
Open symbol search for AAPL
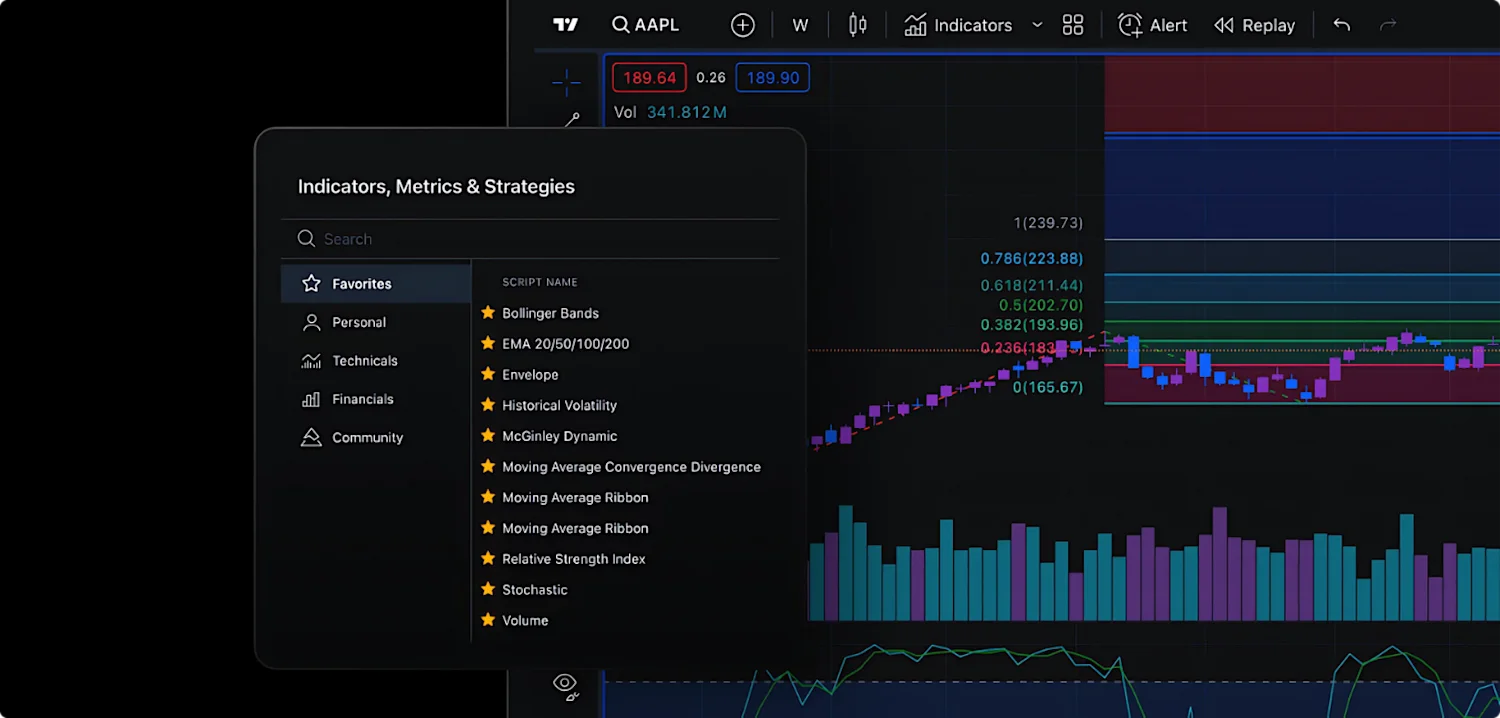[x=645, y=24]
